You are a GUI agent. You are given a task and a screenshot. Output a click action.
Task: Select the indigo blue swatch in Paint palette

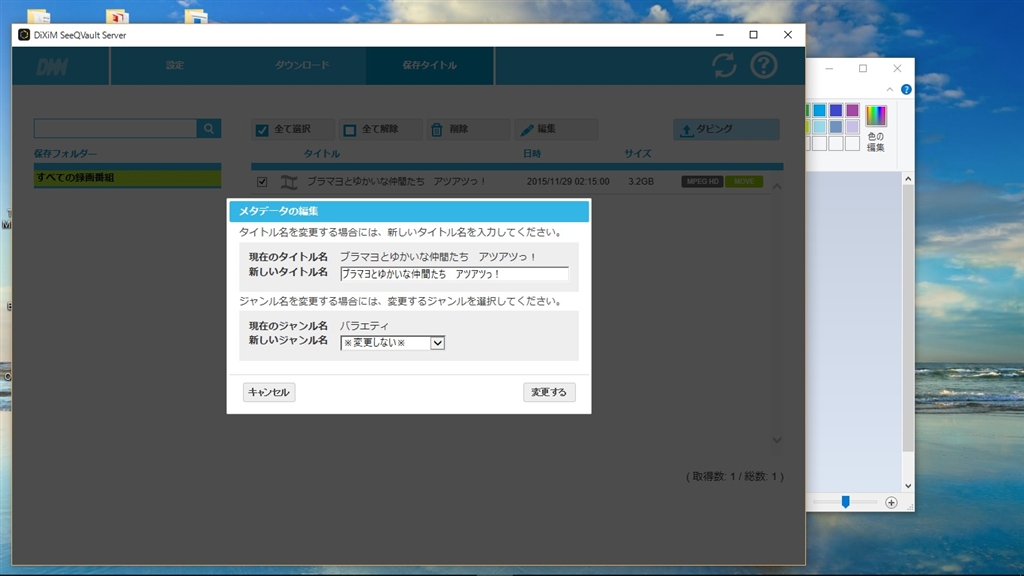tap(836, 110)
